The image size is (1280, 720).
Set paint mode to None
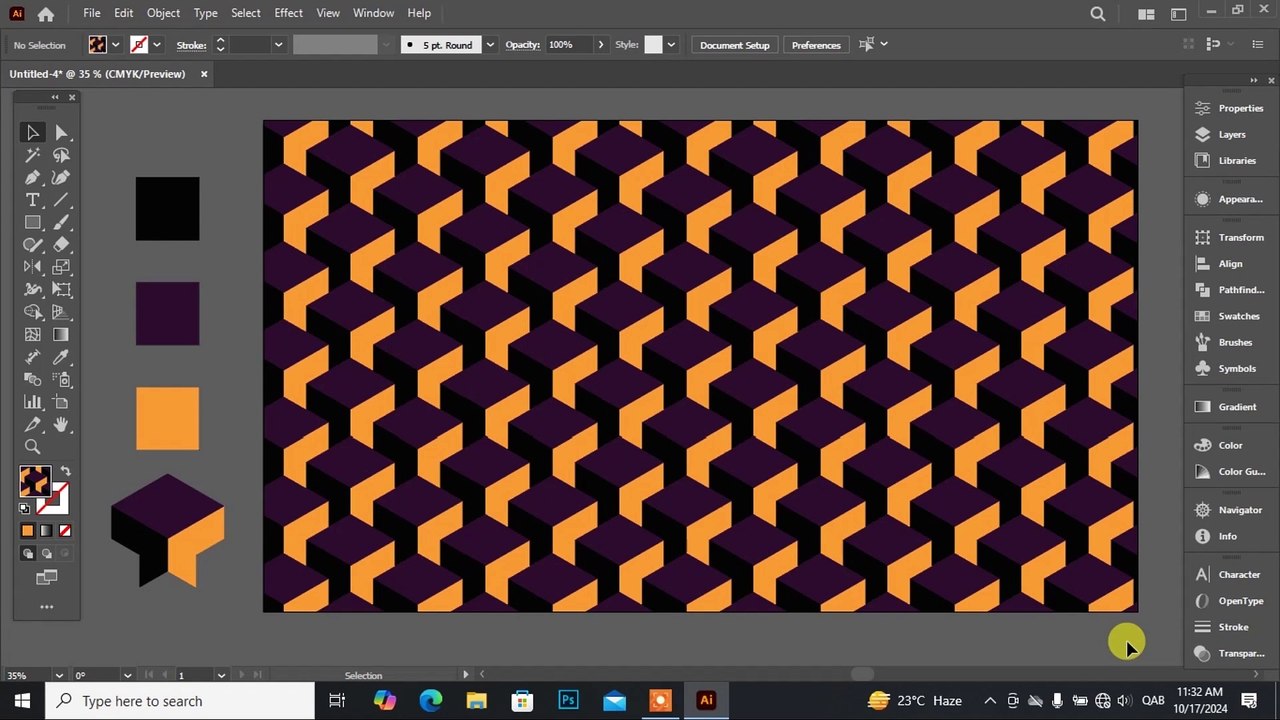click(65, 531)
